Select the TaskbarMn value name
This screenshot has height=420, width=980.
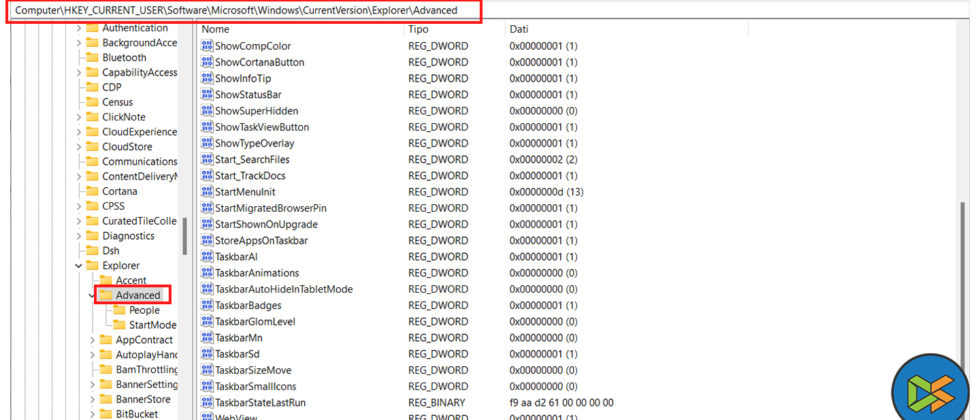click(x=239, y=338)
